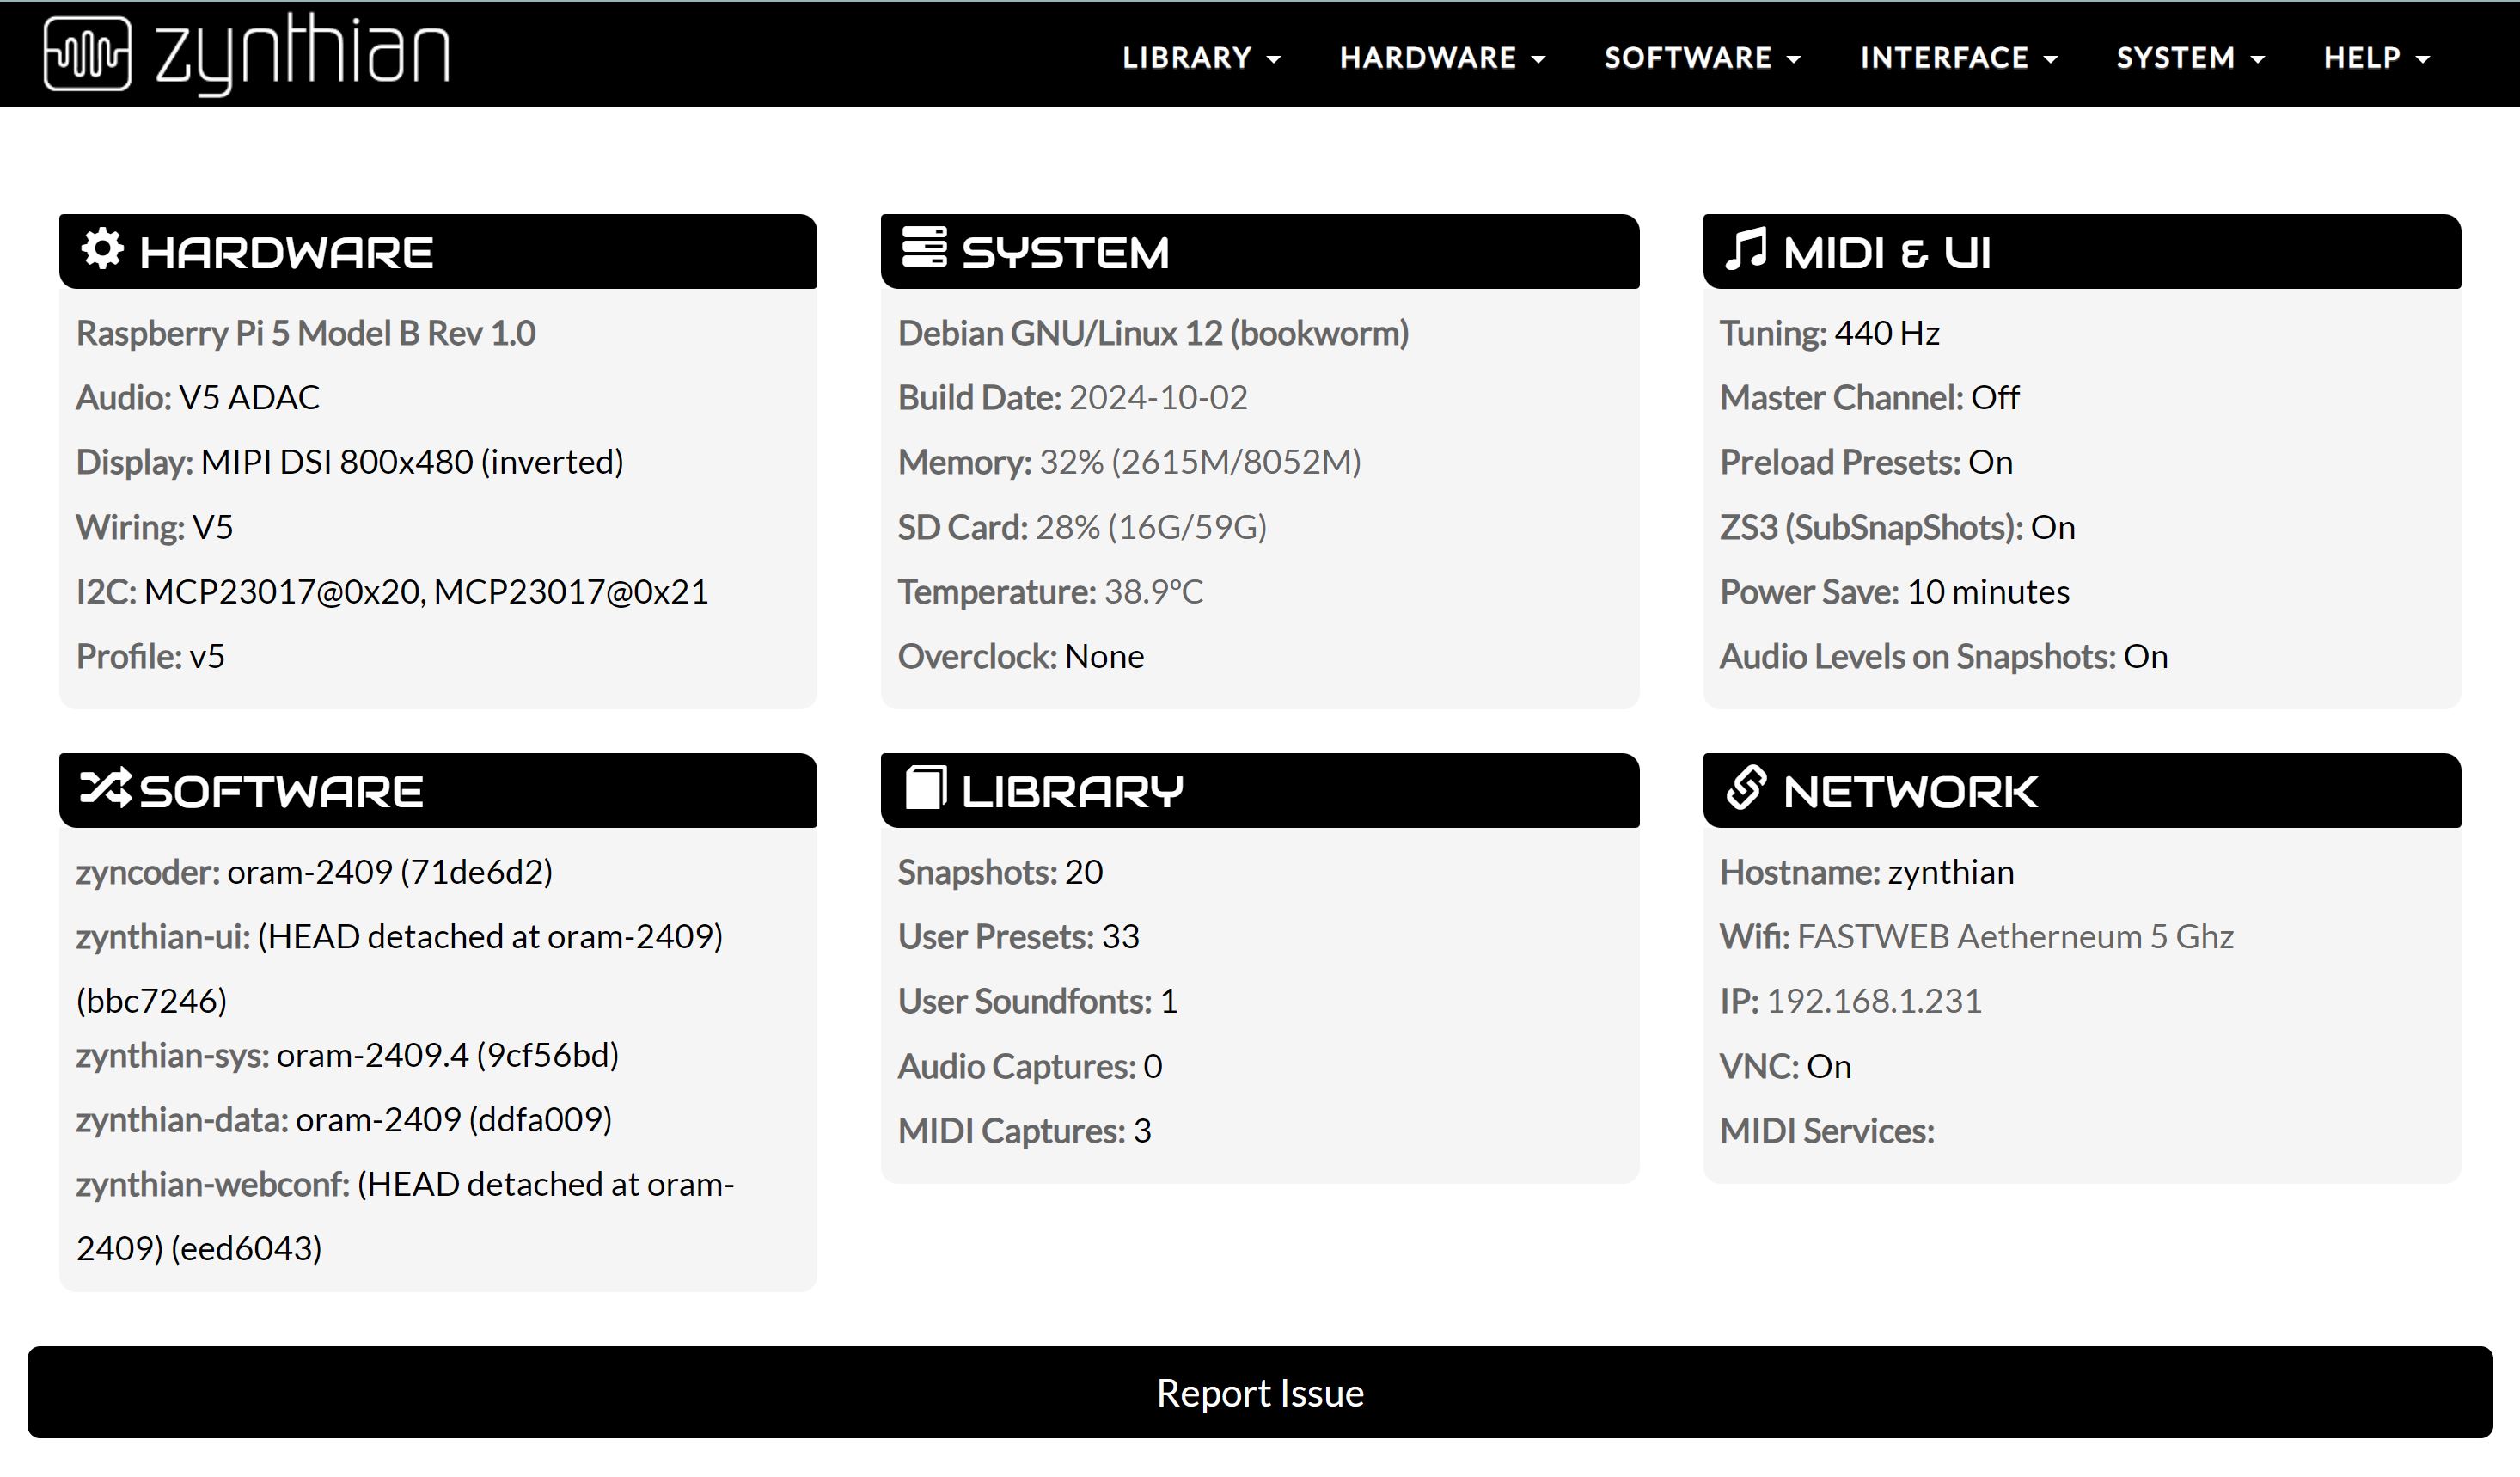
Task: Click IP: 192.168.1.231
Action: click(1851, 1001)
